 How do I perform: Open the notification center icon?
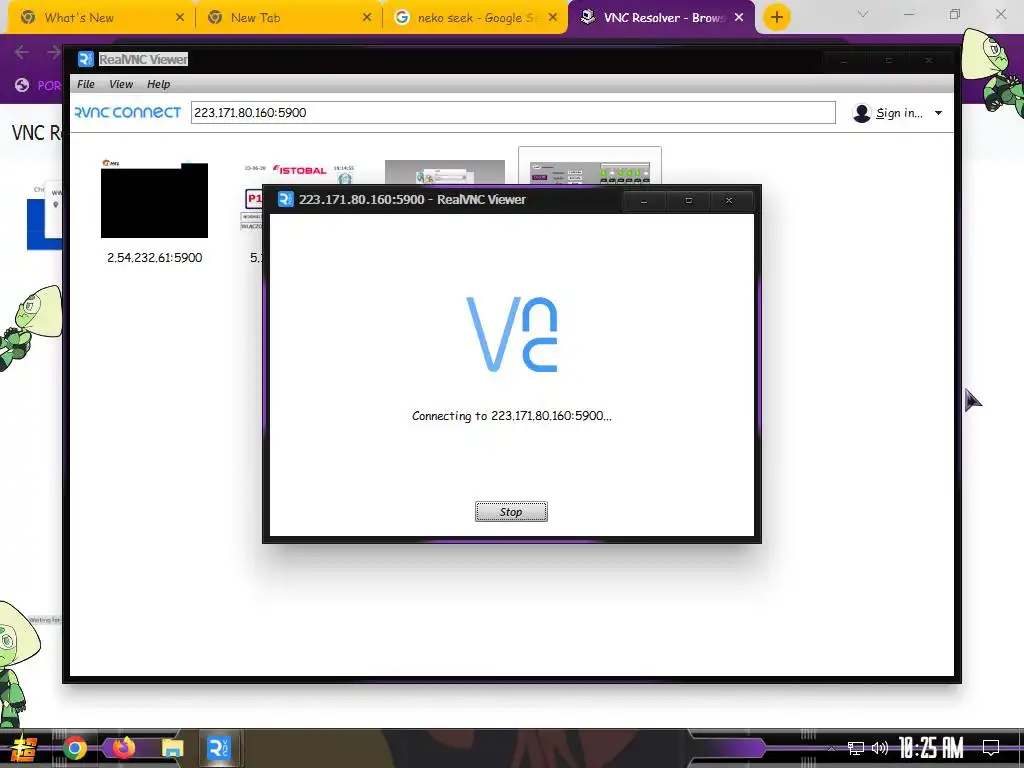click(x=991, y=748)
